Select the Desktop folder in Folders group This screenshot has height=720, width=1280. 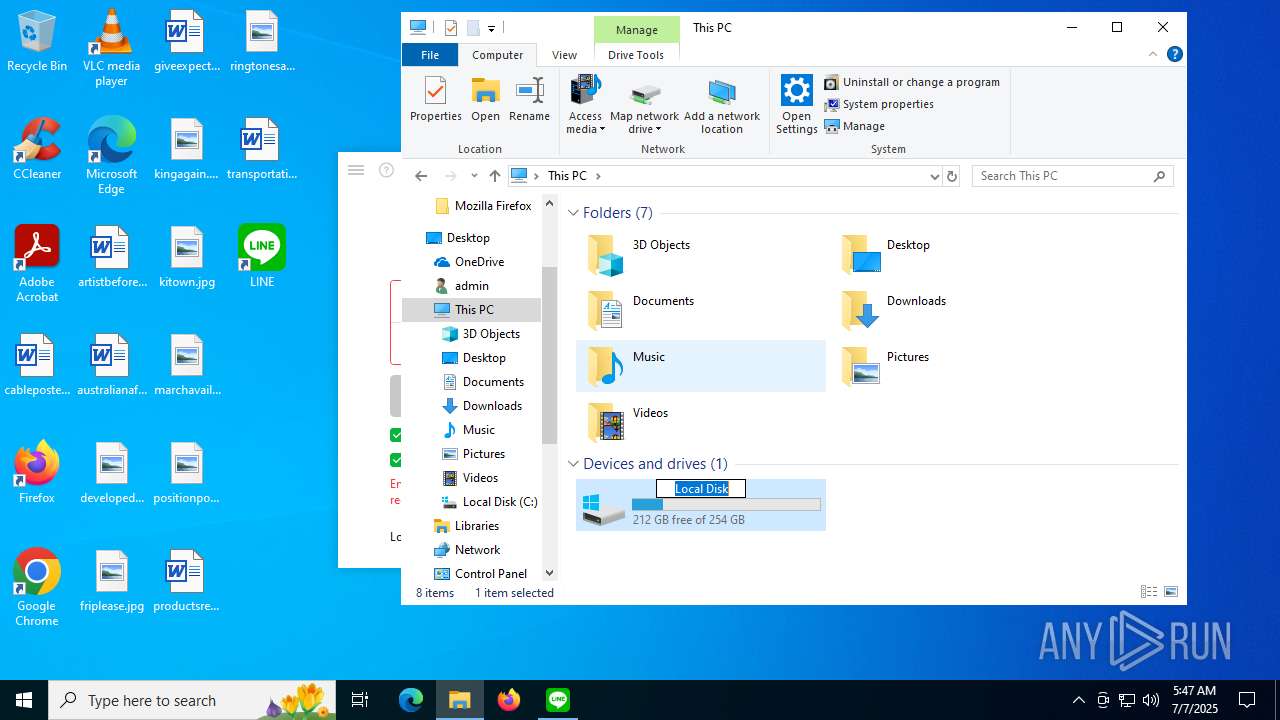[860, 256]
